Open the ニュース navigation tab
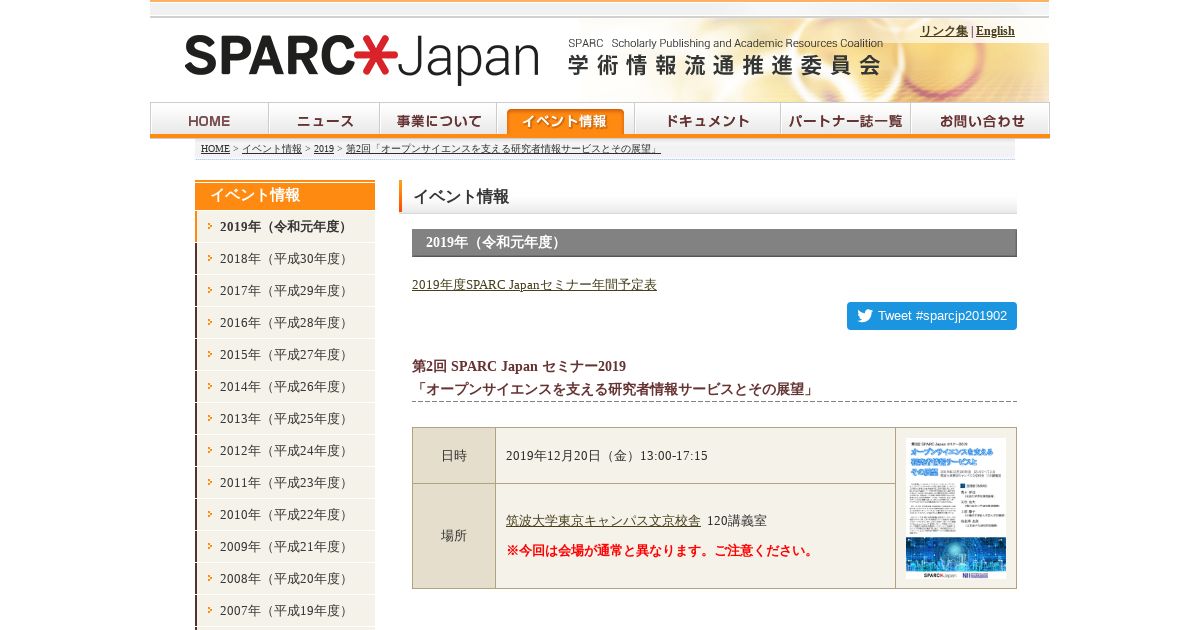1200x630 pixels. click(324, 120)
